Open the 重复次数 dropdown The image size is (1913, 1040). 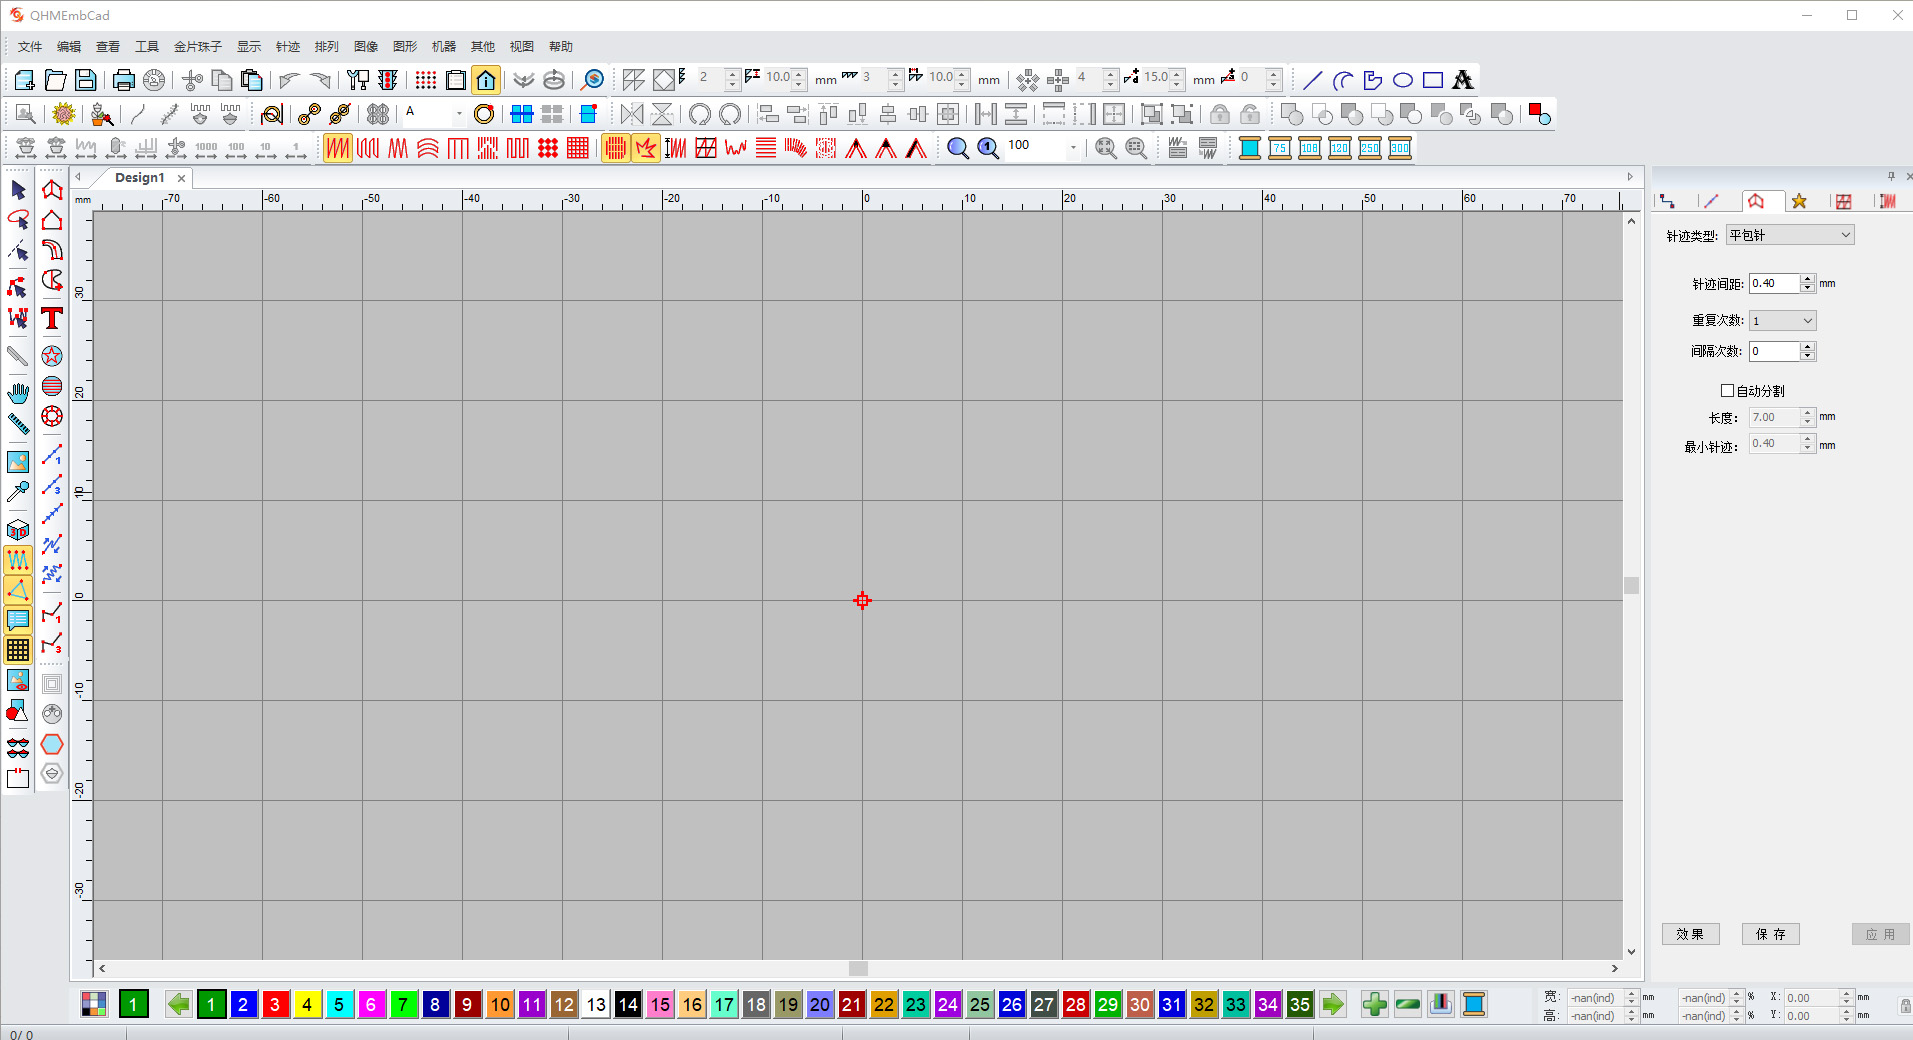tap(1782, 321)
